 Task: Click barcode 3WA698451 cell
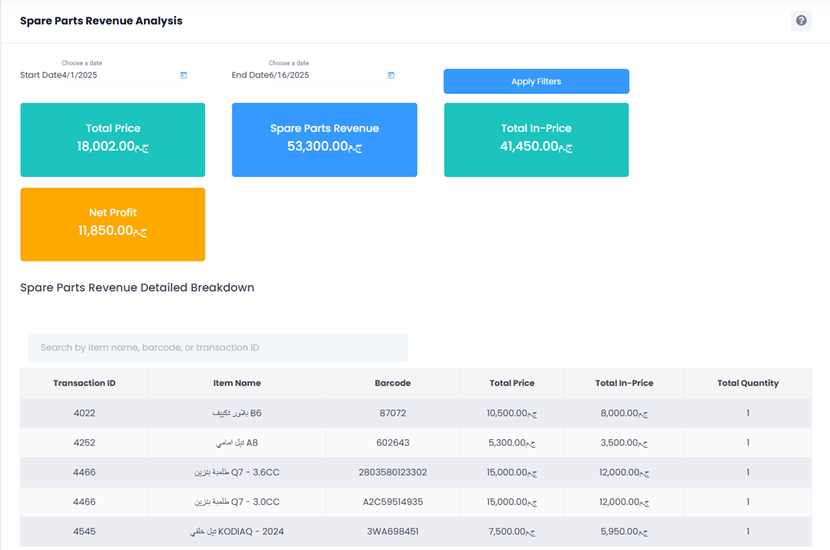(392, 531)
